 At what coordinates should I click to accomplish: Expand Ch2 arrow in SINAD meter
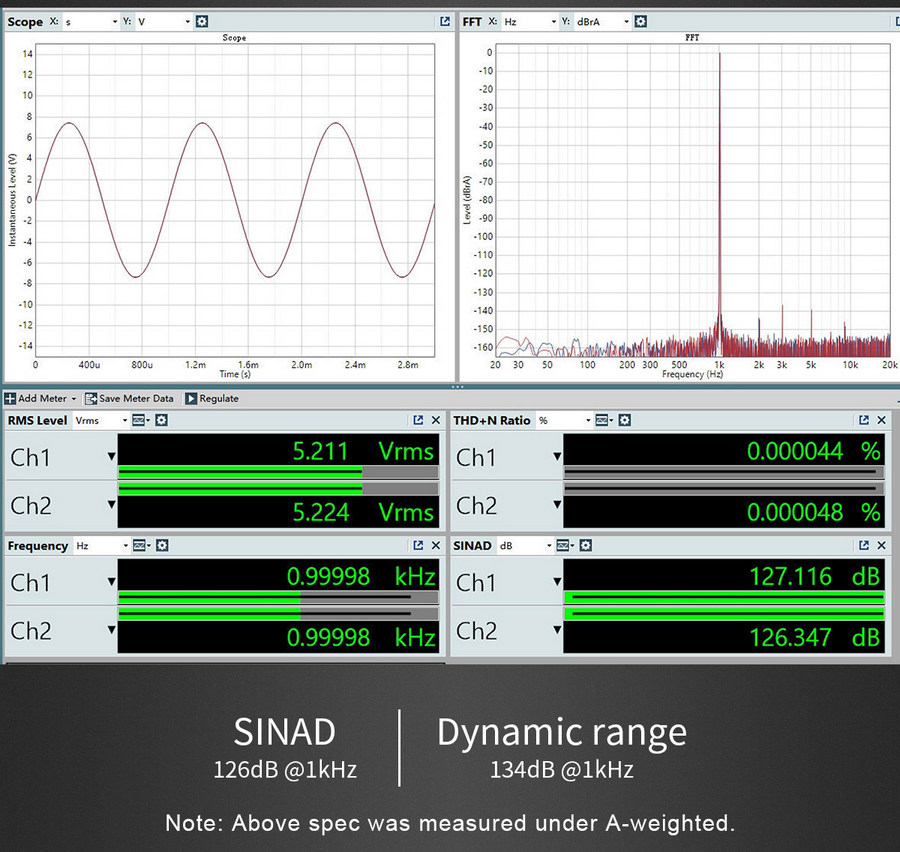click(557, 630)
